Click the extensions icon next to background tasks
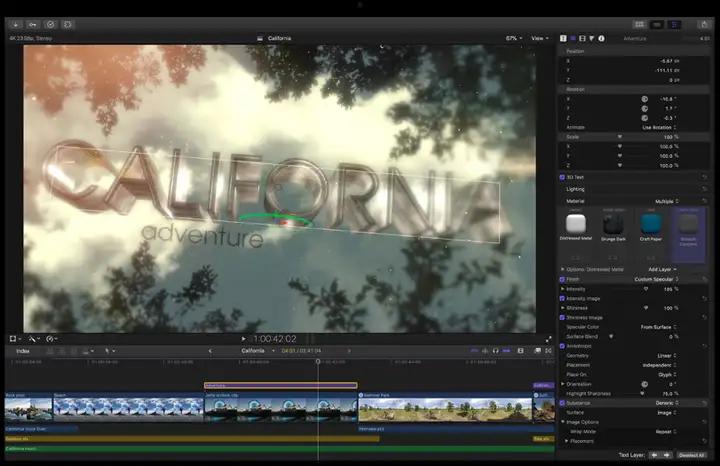The width and height of the screenshot is (720, 466). pyautogui.click(x=68, y=24)
